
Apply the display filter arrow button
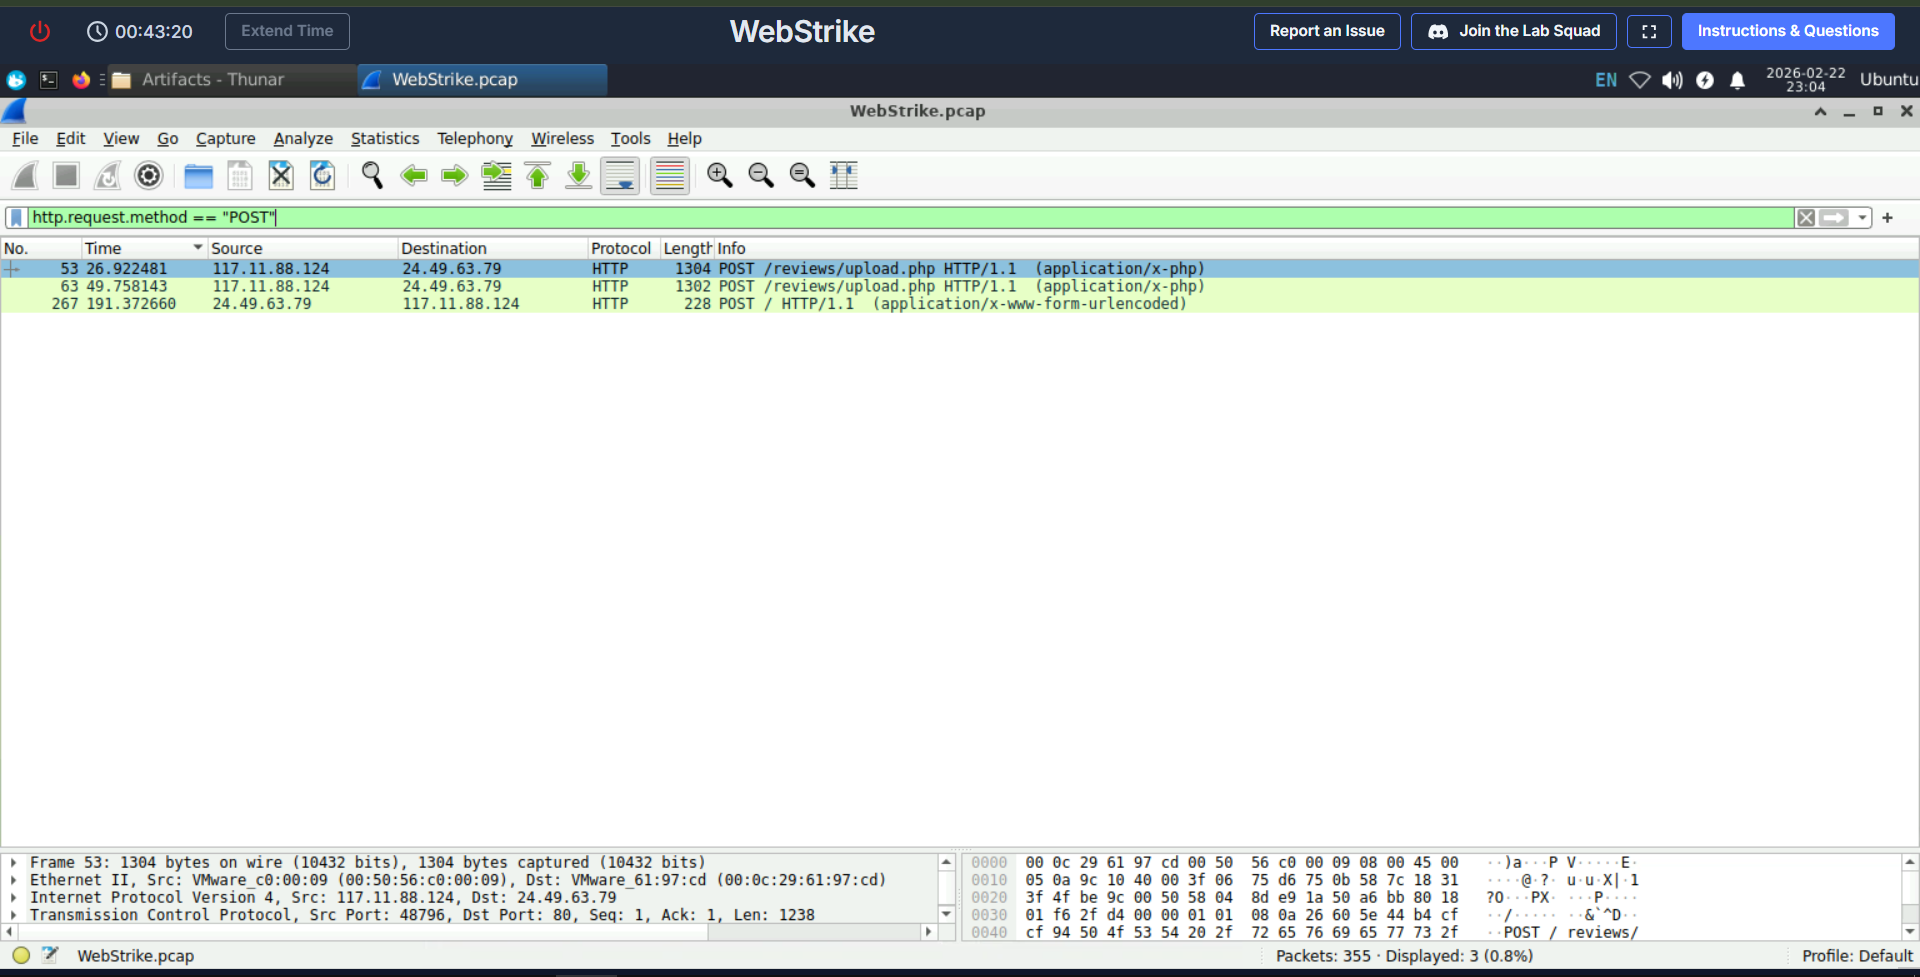1834,218
